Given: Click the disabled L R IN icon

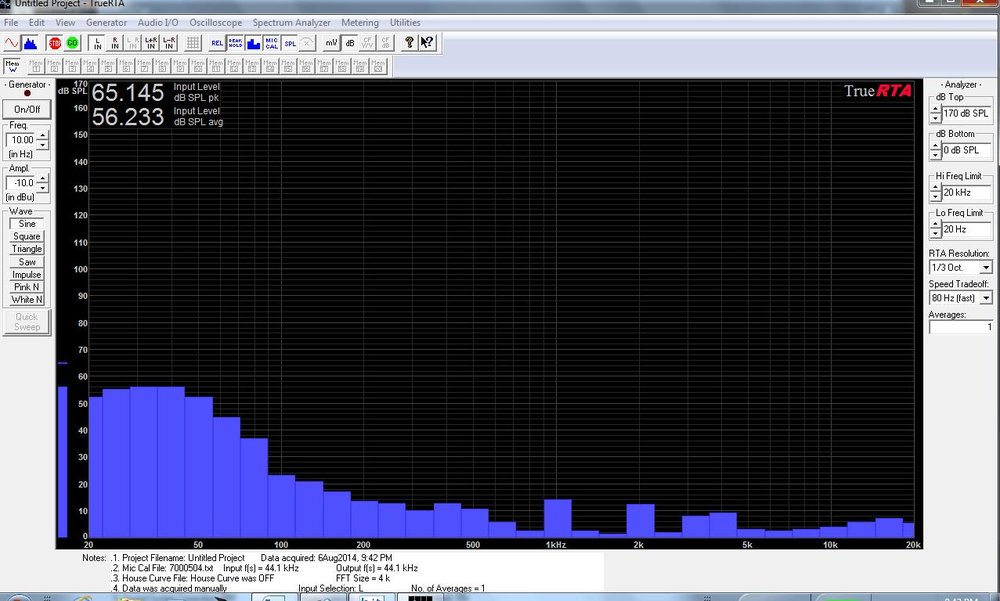Looking at the screenshot, I should [133, 43].
